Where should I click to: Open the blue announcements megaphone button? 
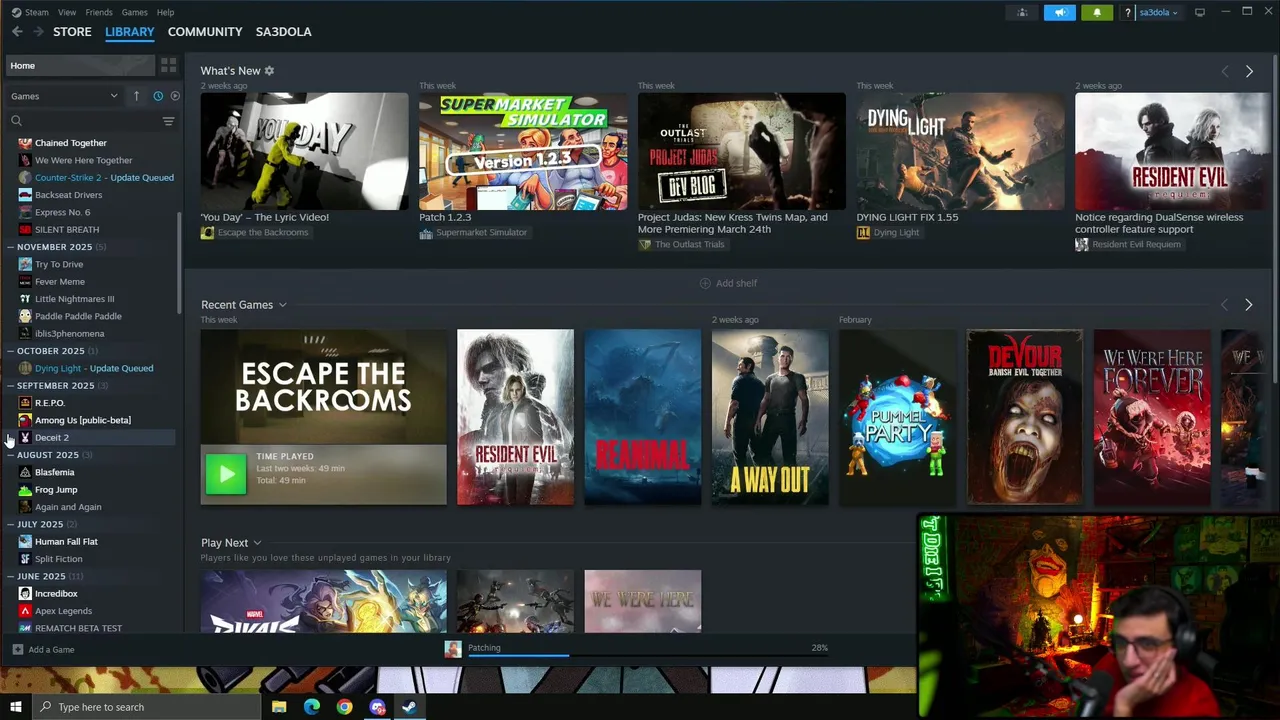pyautogui.click(x=1059, y=12)
